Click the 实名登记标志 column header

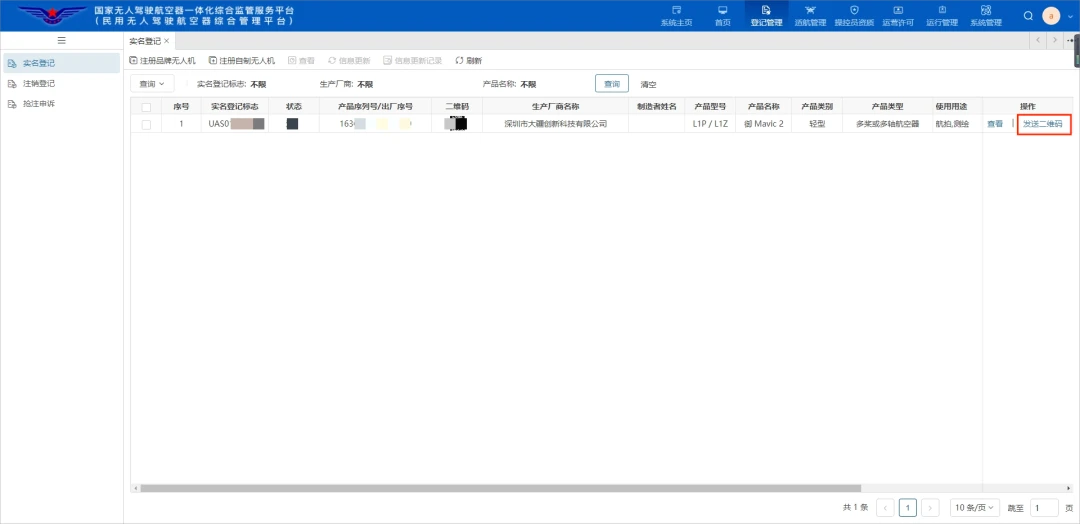(234, 107)
